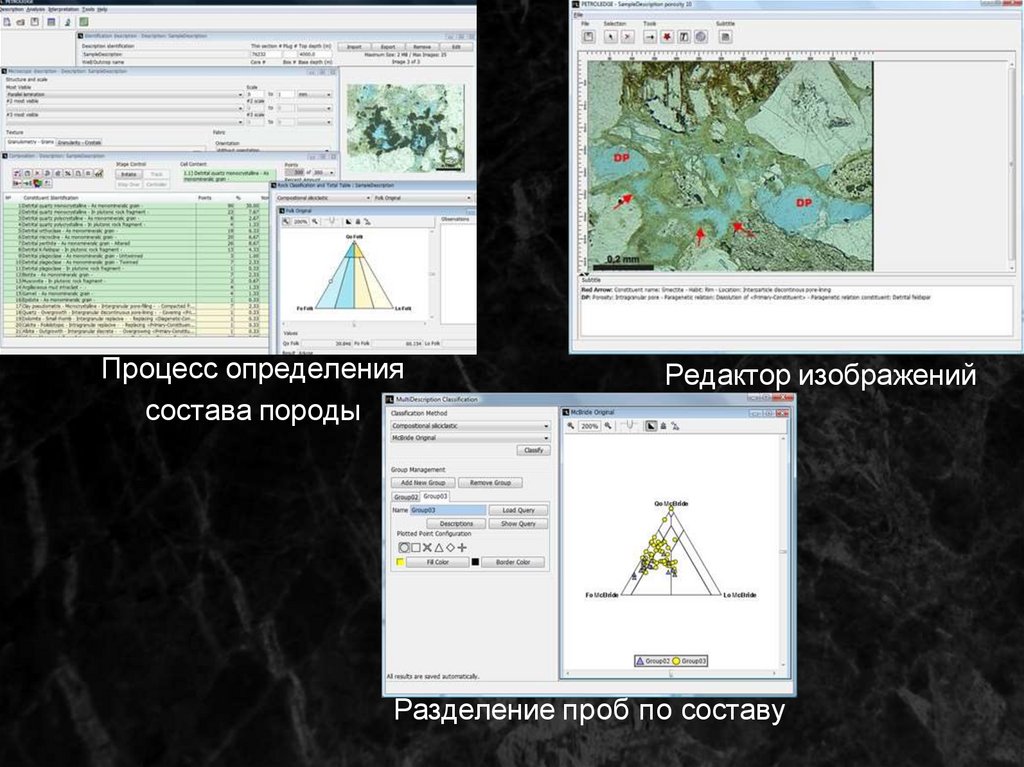Click the Descriptions button
Viewport: 1024px width, 767px height.
(456, 524)
